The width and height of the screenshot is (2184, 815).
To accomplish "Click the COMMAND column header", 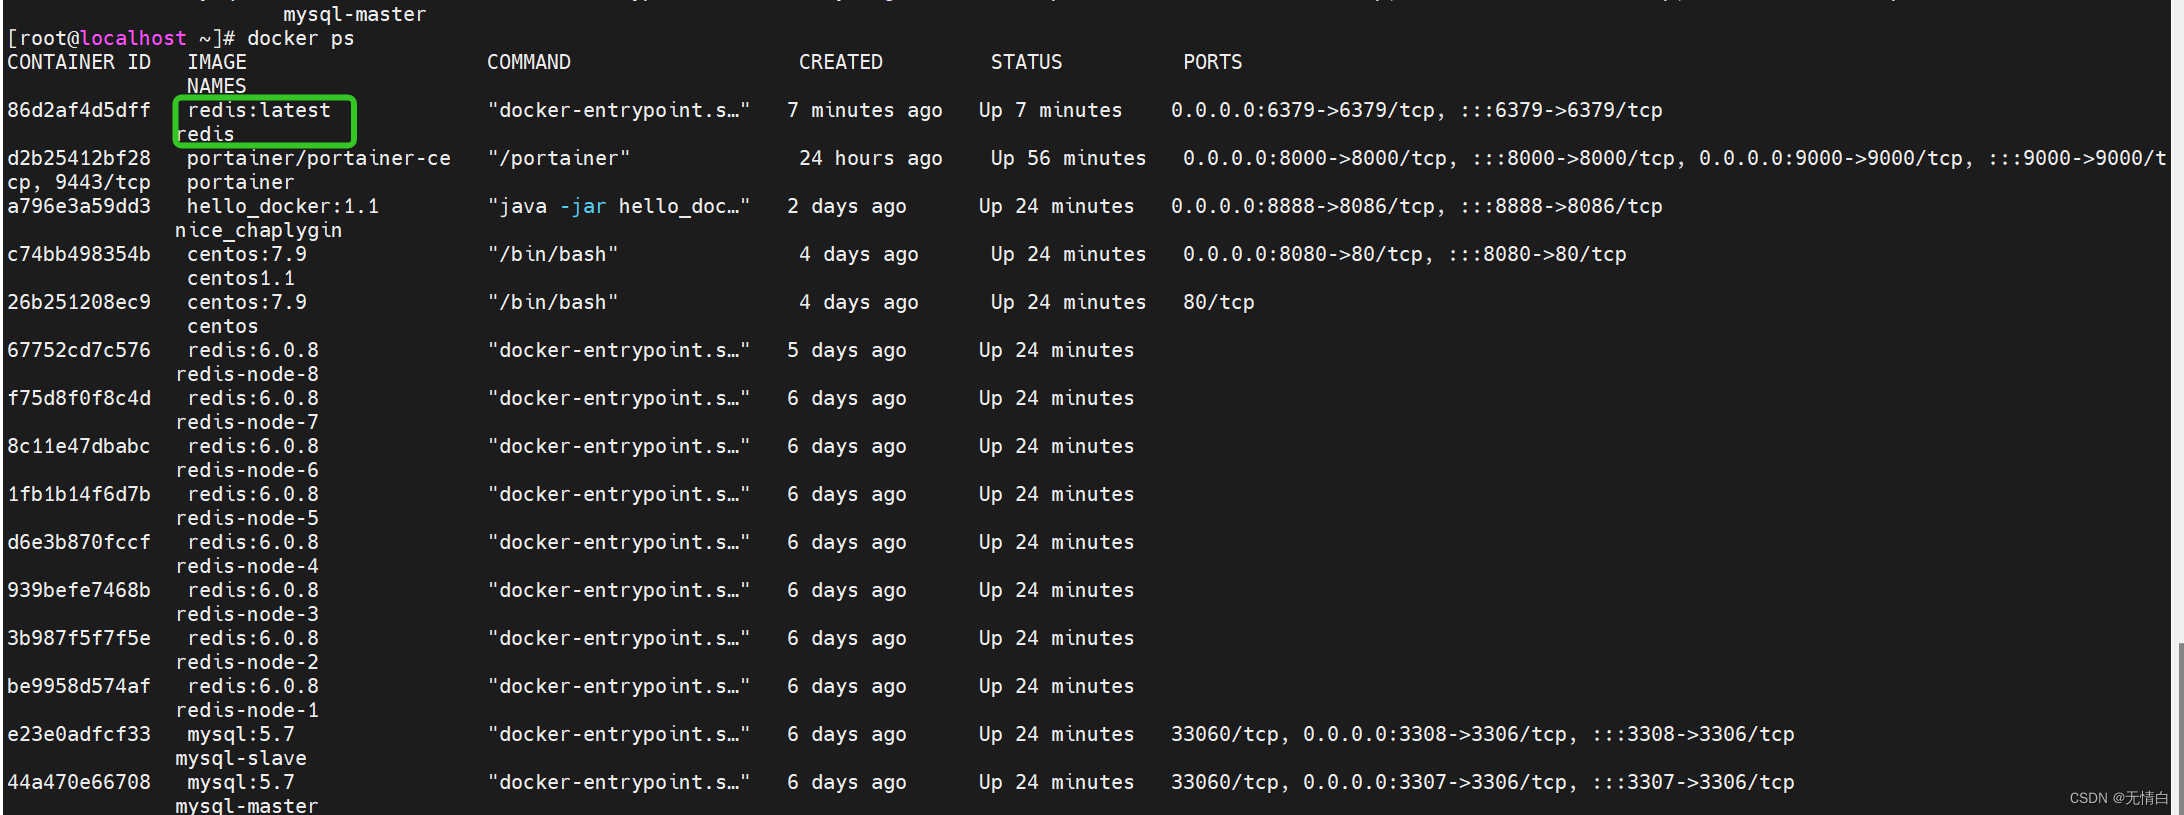I will [529, 62].
